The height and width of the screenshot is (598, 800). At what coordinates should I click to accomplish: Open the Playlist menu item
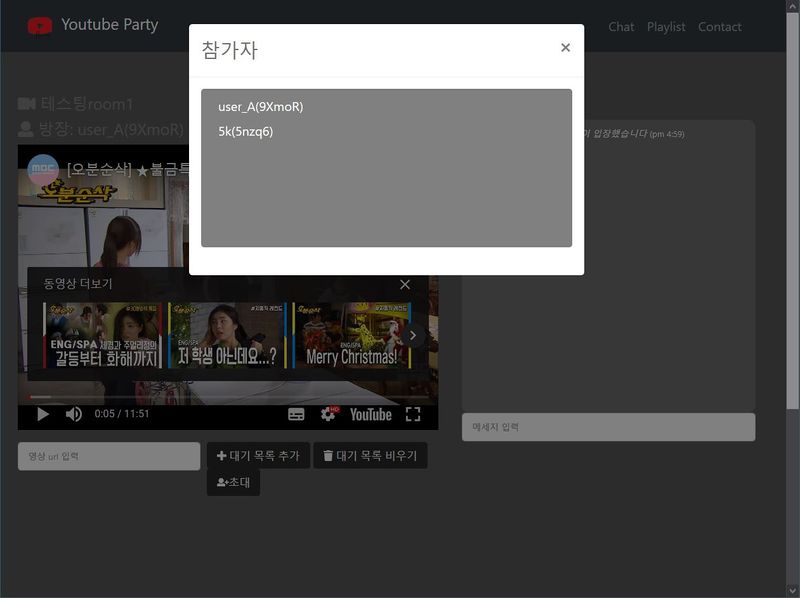666,27
